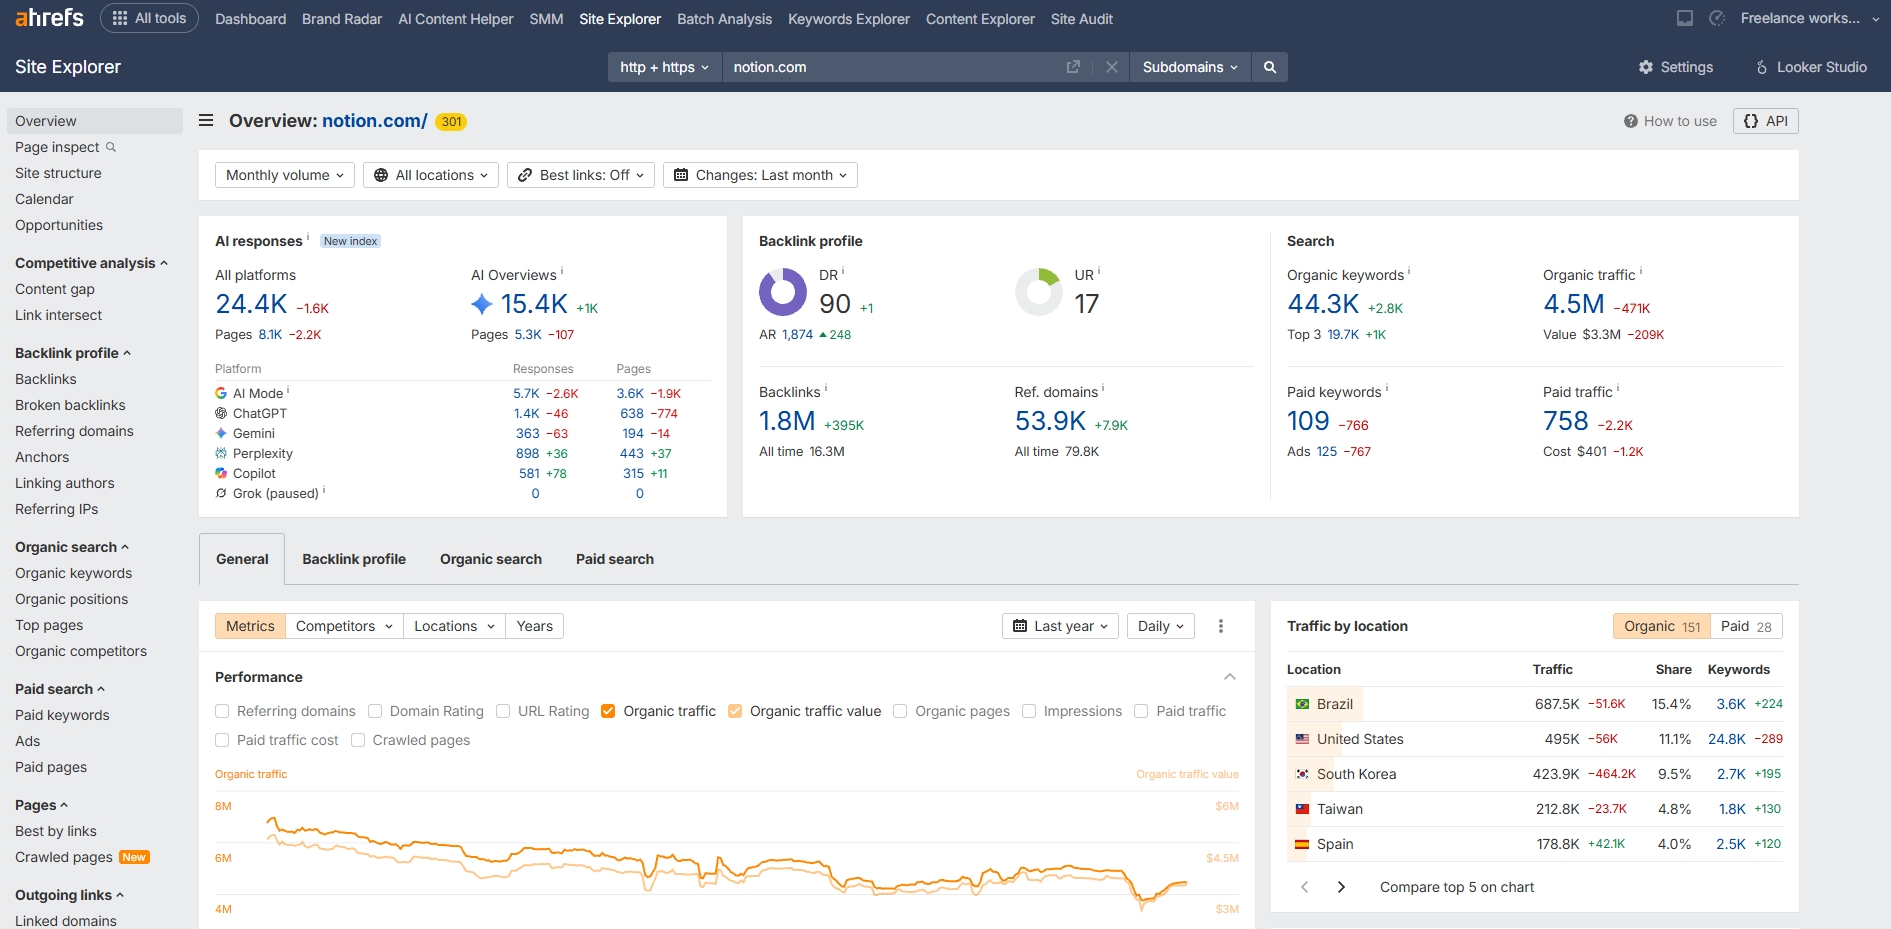Screen dimensions: 1891x929
Task: Enable the Crawled pages checkbox
Action: [x=358, y=740]
